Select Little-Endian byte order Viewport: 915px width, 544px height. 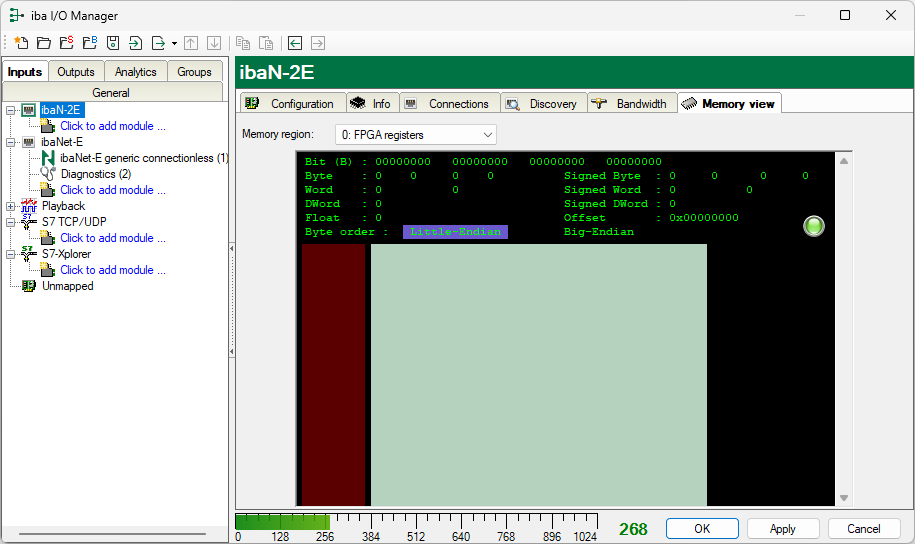[x=455, y=232]
